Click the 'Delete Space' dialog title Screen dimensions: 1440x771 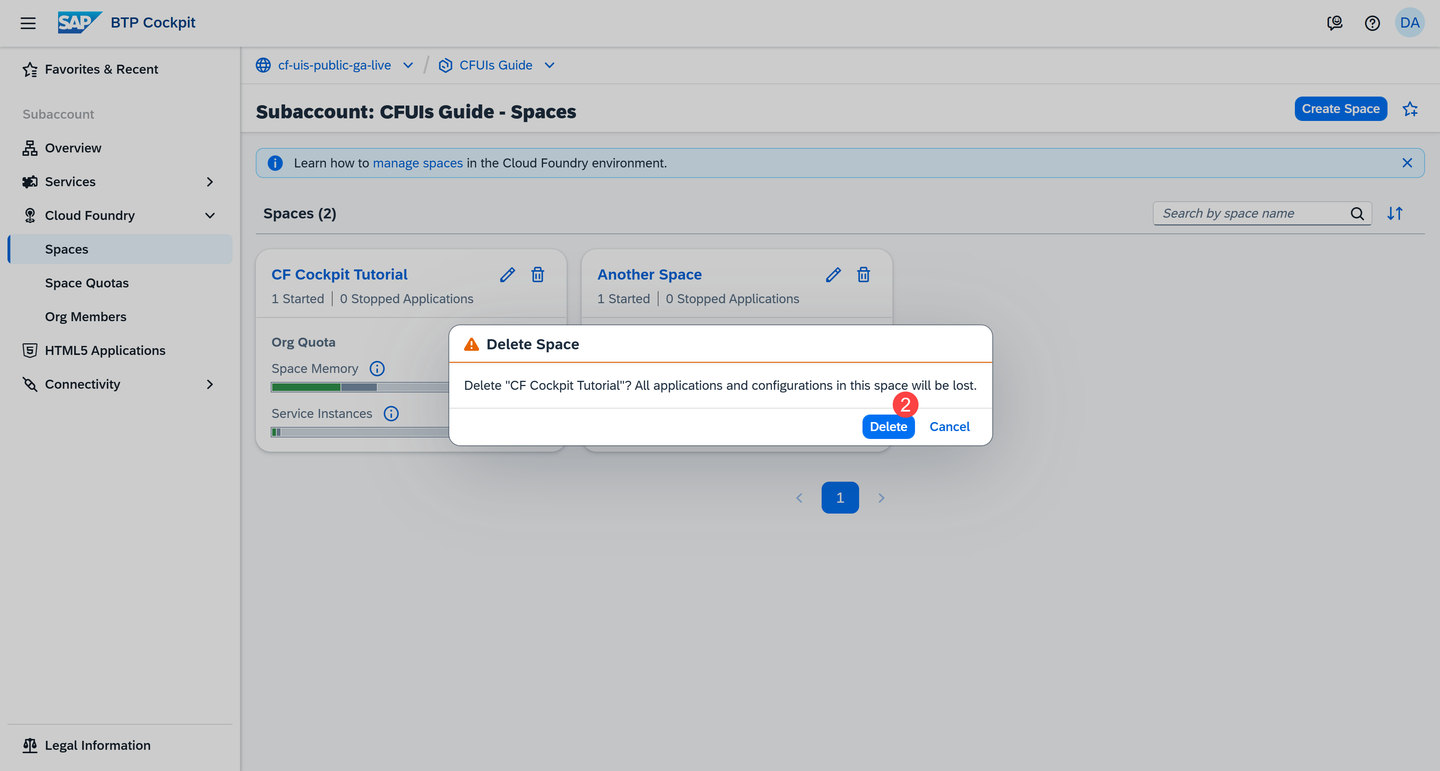[533, 344]
